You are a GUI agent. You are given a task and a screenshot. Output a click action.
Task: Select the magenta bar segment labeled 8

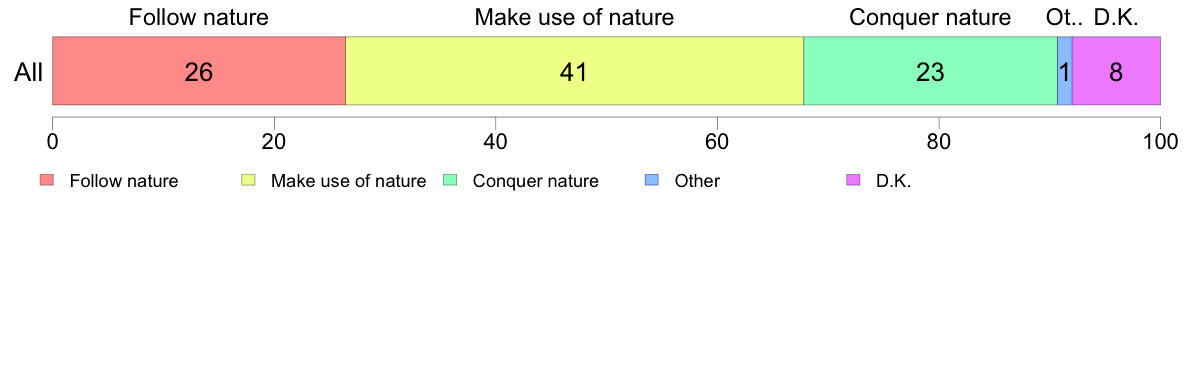[1116, 71]
